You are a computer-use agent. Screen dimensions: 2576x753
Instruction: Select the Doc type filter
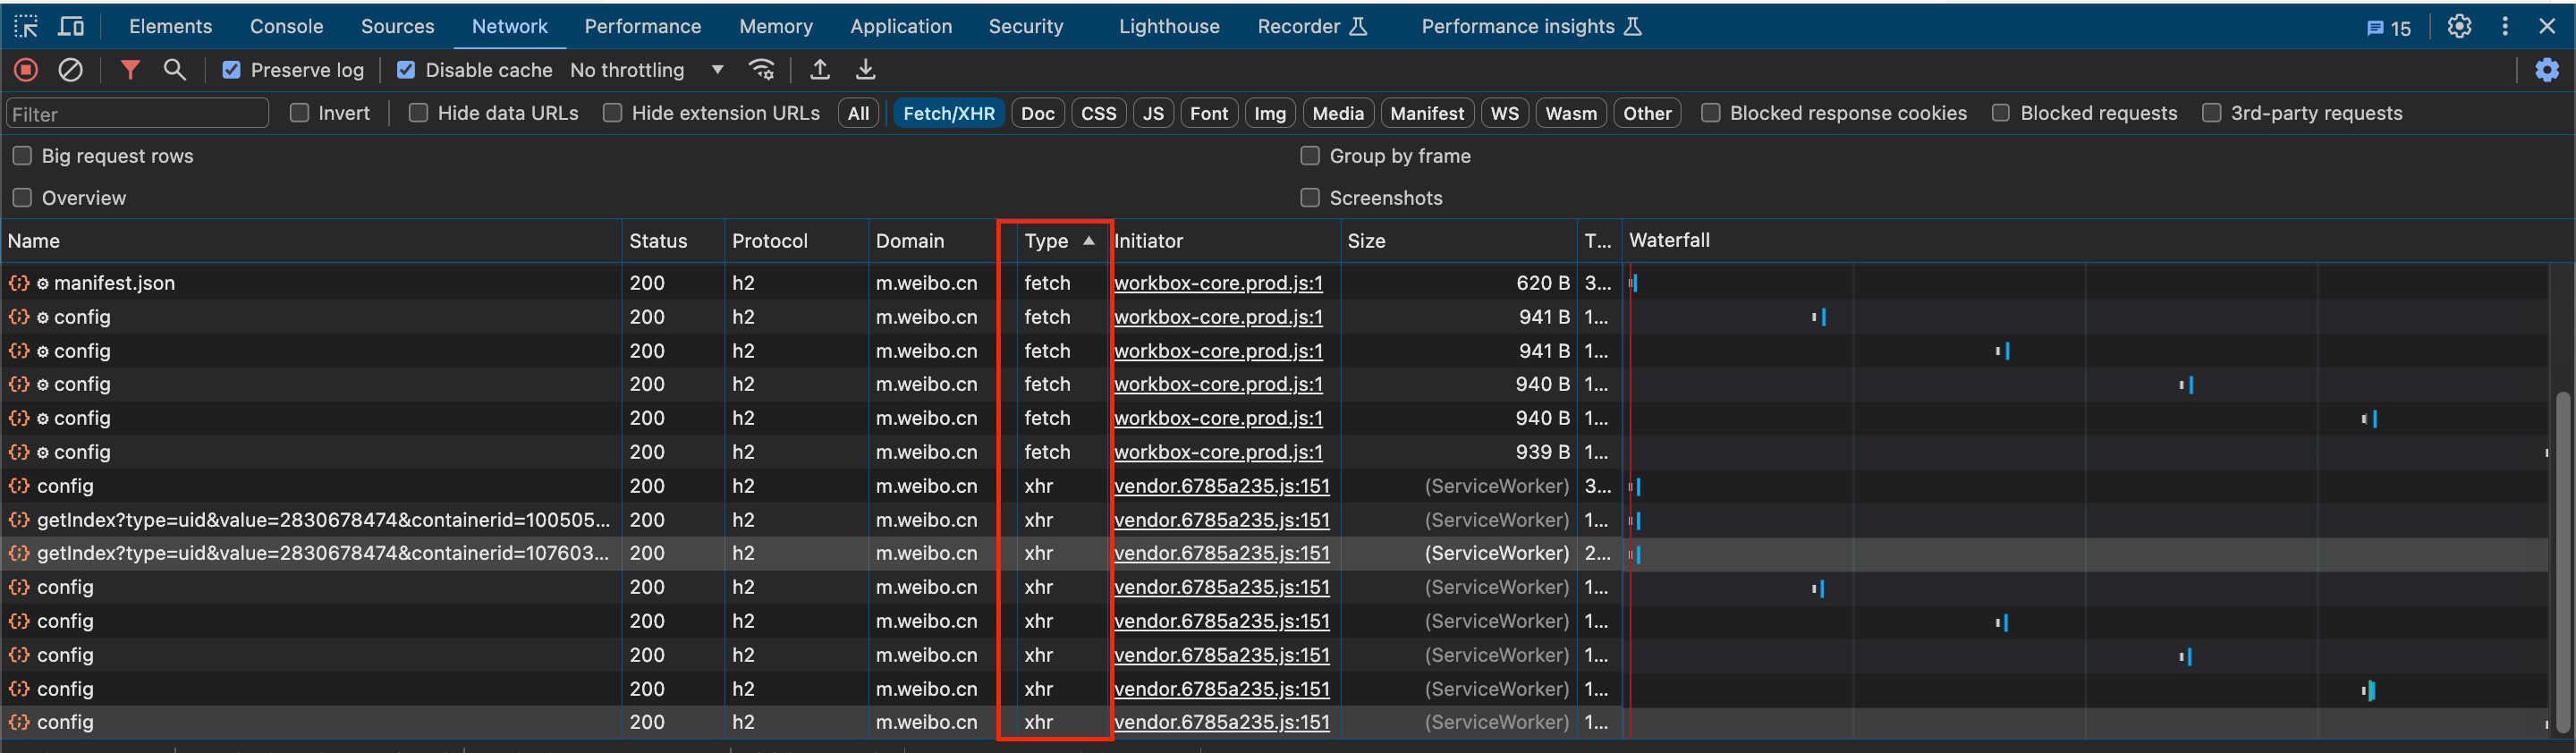click(1038, 113)
